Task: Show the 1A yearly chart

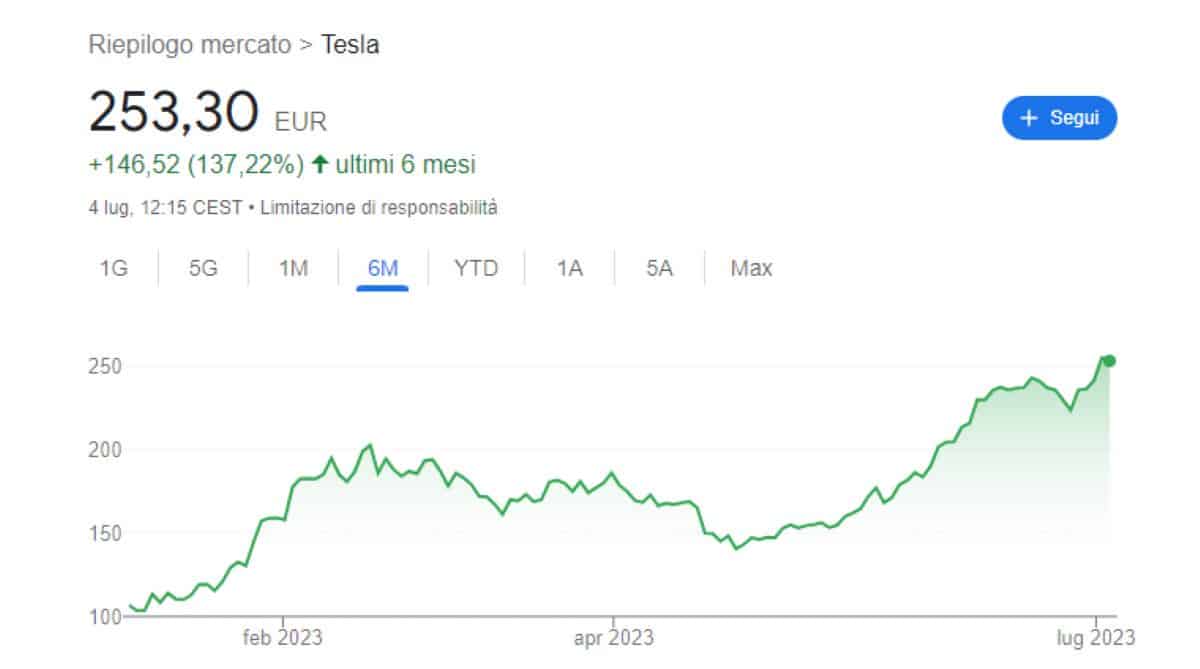Action: pos(569,268)
